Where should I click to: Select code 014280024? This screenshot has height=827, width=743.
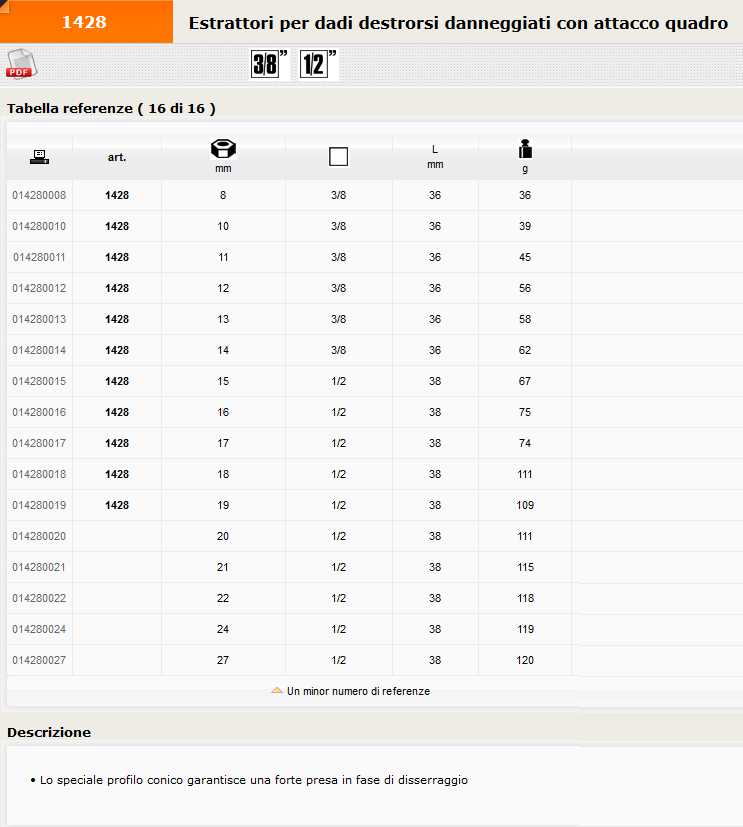click(x=39, y=629)
